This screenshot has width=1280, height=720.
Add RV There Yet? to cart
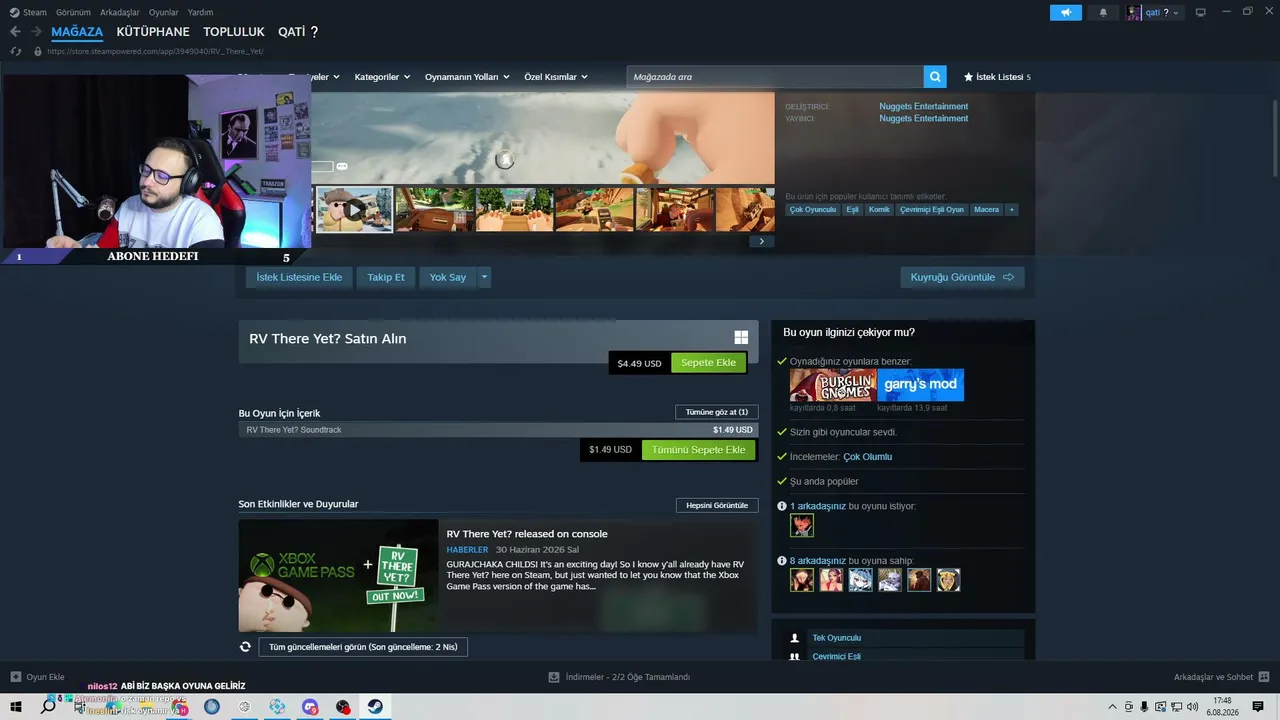click(708, 363)
